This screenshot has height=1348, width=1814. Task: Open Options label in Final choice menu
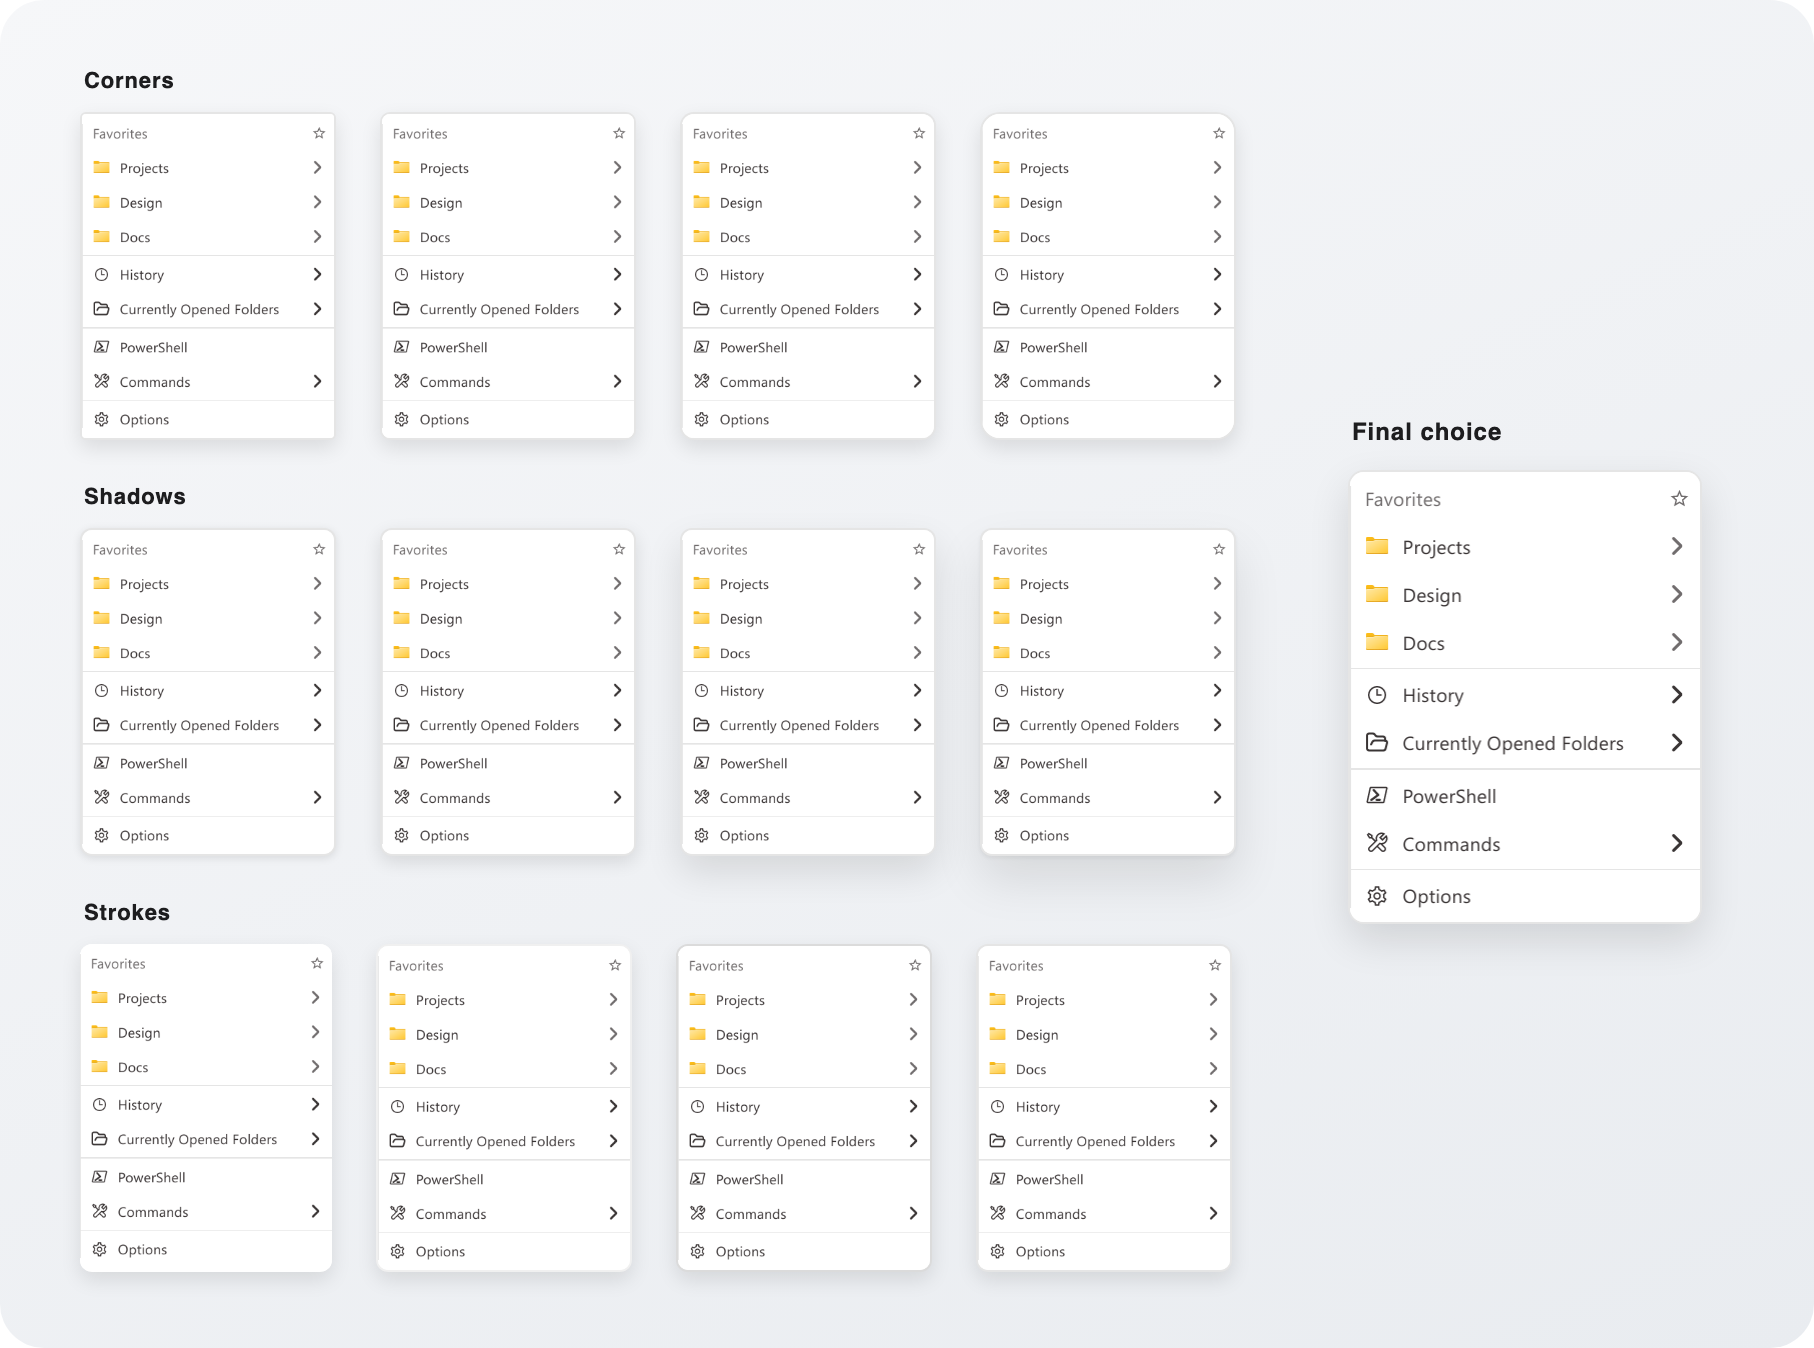(1436, 897)
